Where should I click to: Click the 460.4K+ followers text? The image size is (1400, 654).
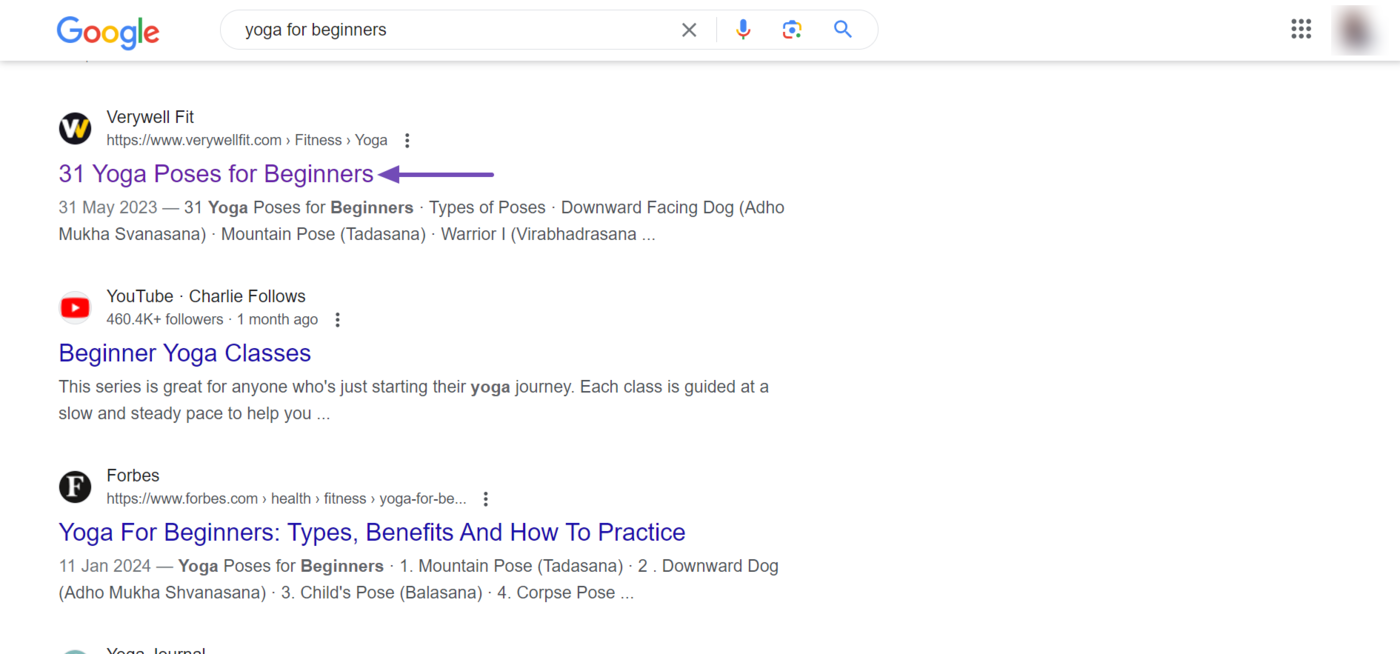click(x=165, y=320)
